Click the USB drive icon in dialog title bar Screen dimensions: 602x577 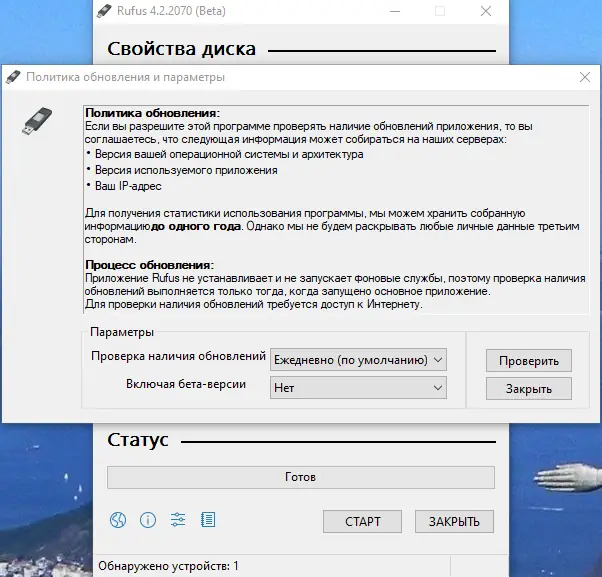click(13, 77)
